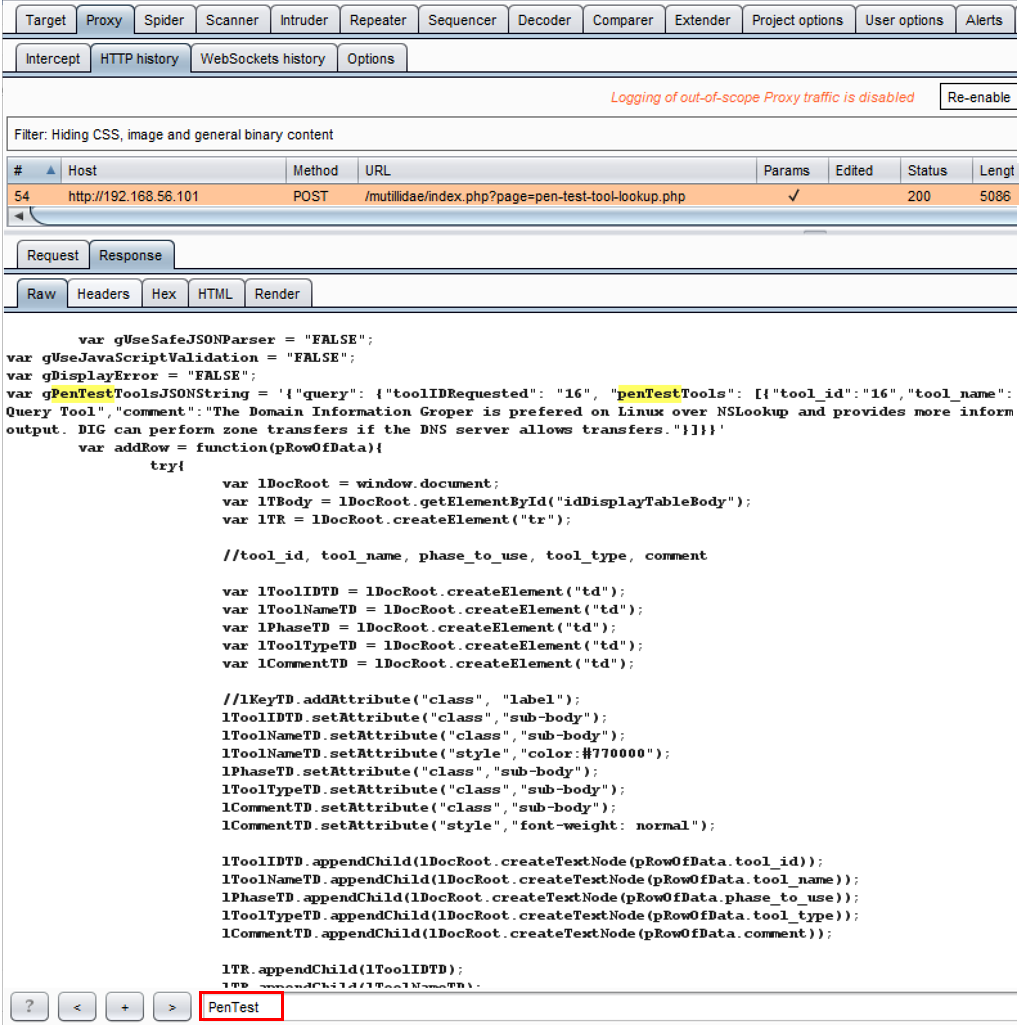Viewport: 1022px width, 1025px height.
Task: Open WebSockets history sub-tab
Action: [x=262, y=59]
